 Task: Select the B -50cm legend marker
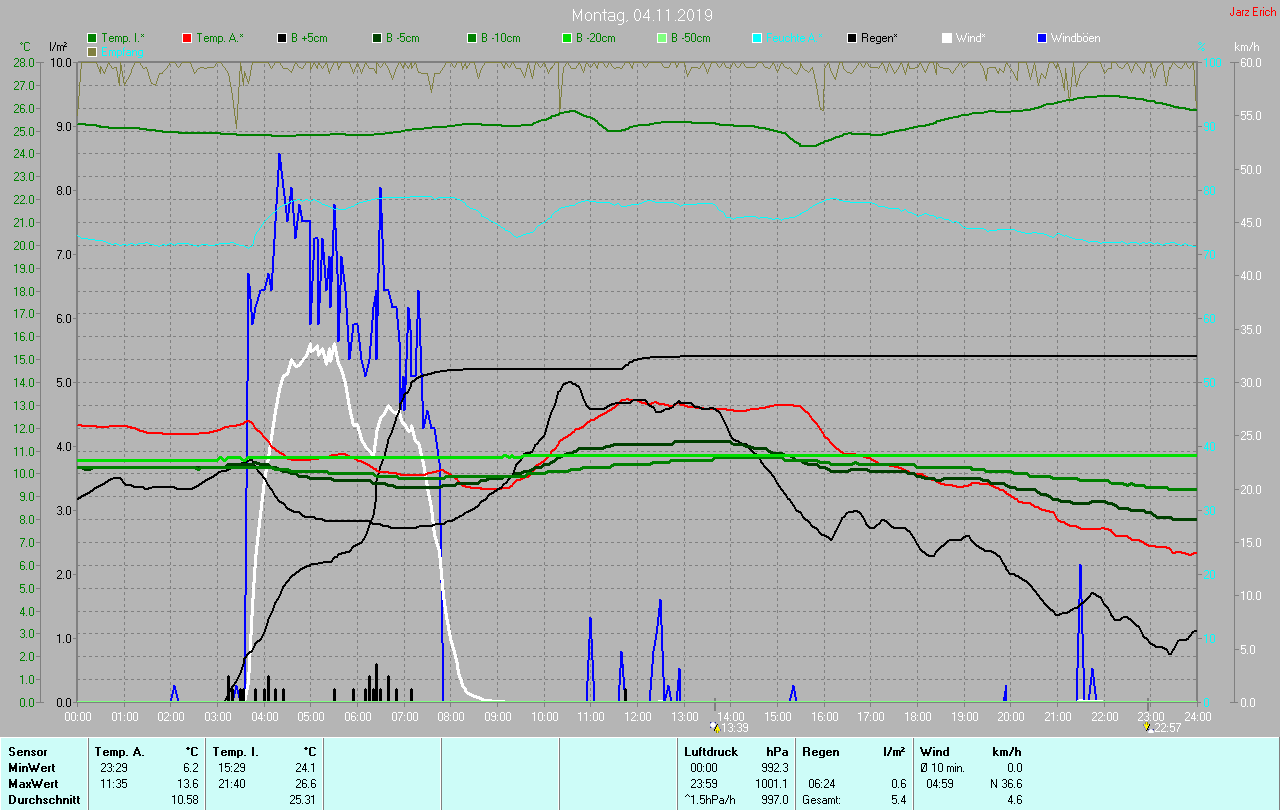662,38
